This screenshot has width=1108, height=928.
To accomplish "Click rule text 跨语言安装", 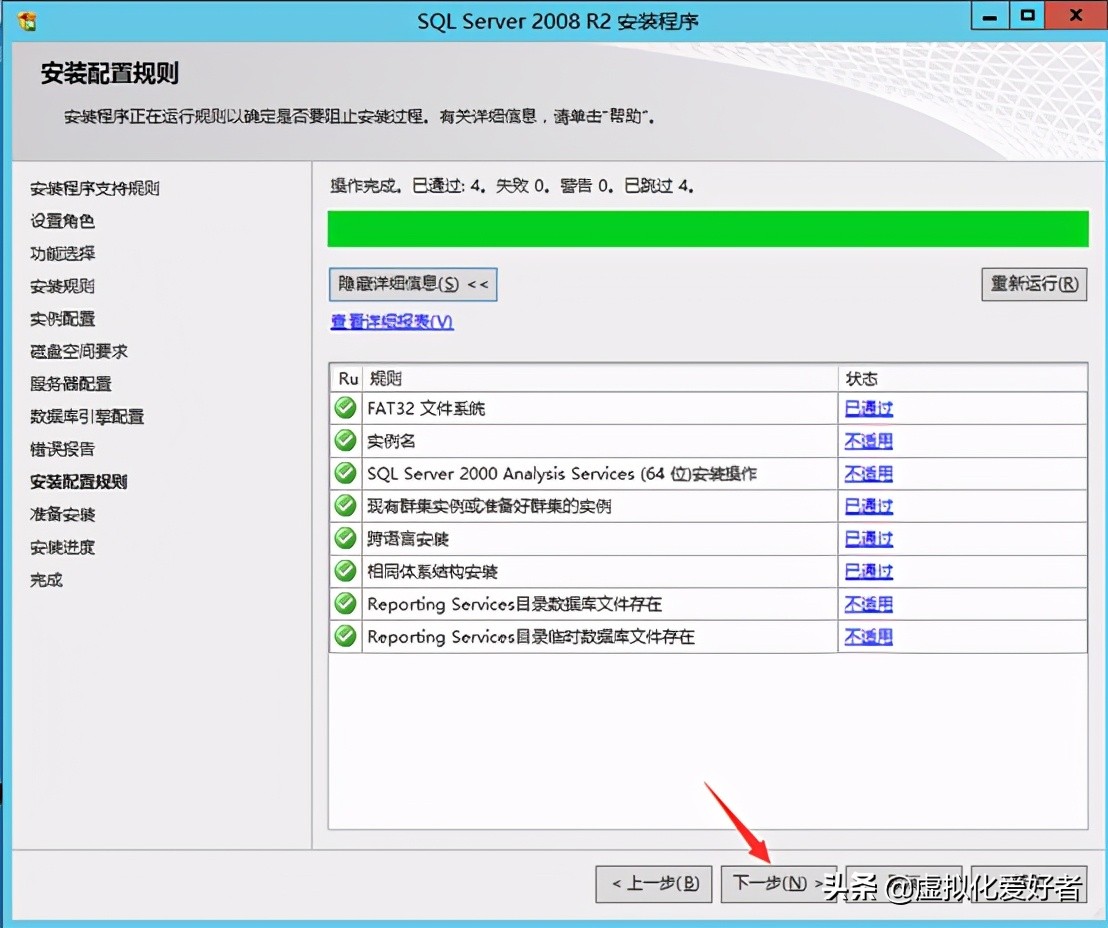I will 408,539.
